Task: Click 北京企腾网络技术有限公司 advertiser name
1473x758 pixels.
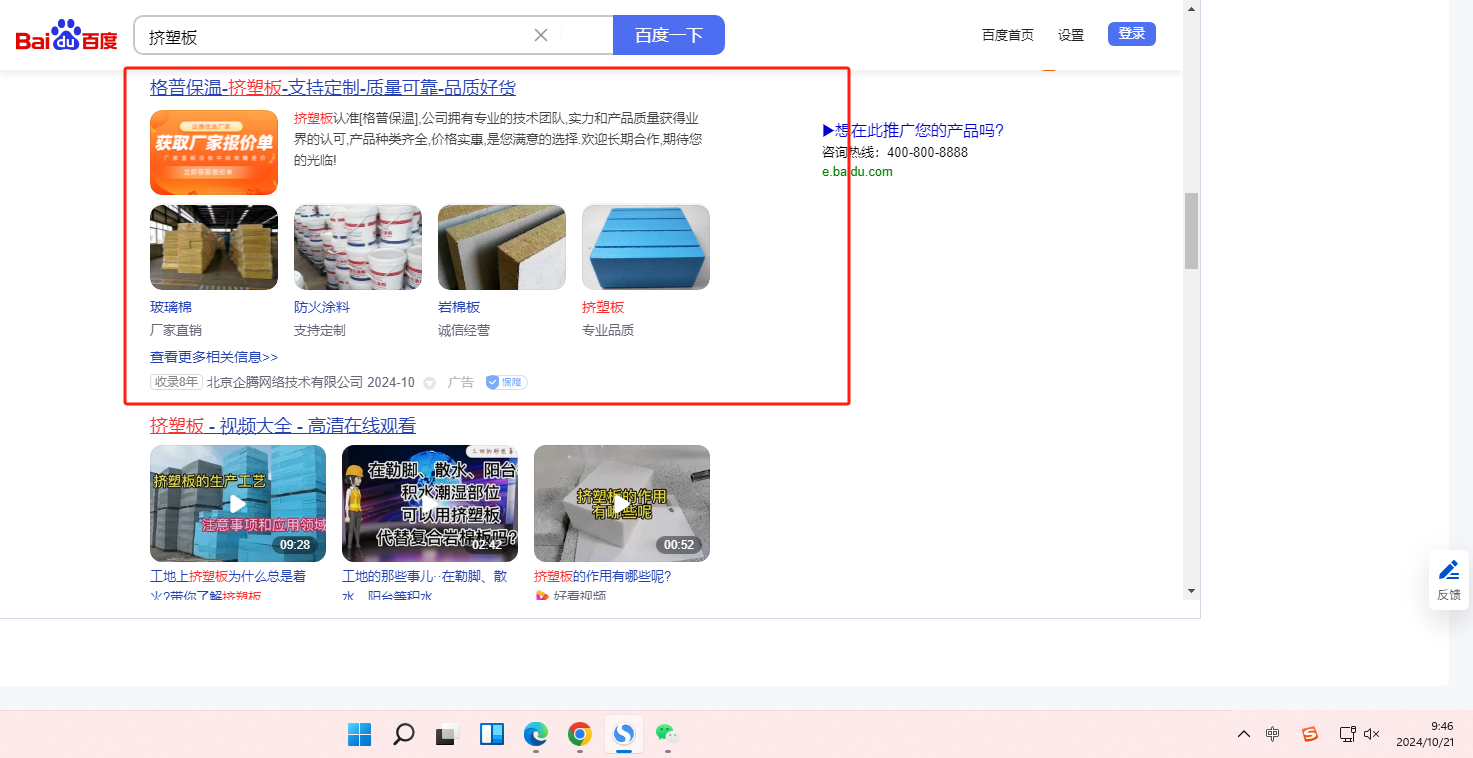Action: point(285,382)
